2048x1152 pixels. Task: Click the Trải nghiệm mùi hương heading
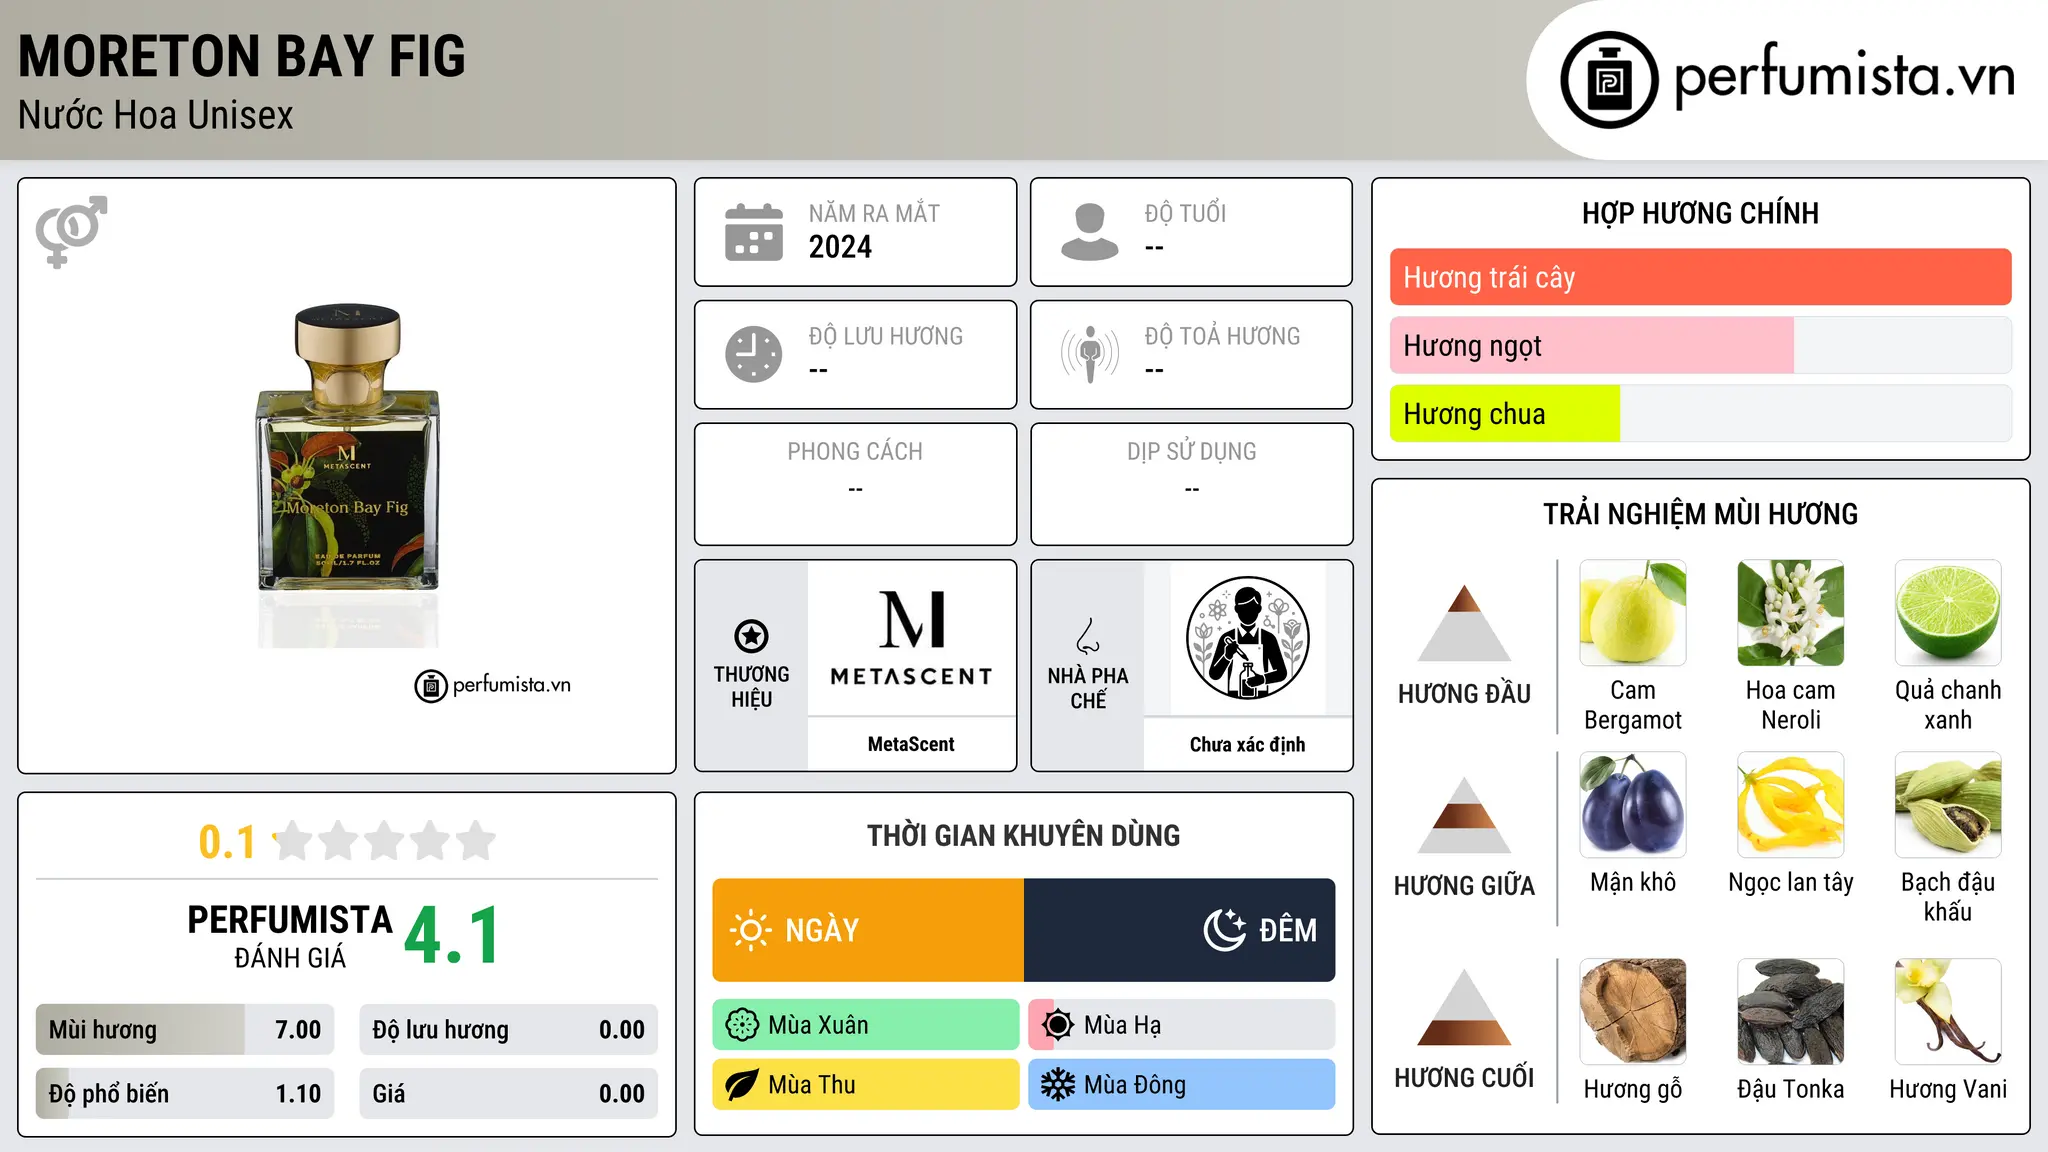(1700, 514)
